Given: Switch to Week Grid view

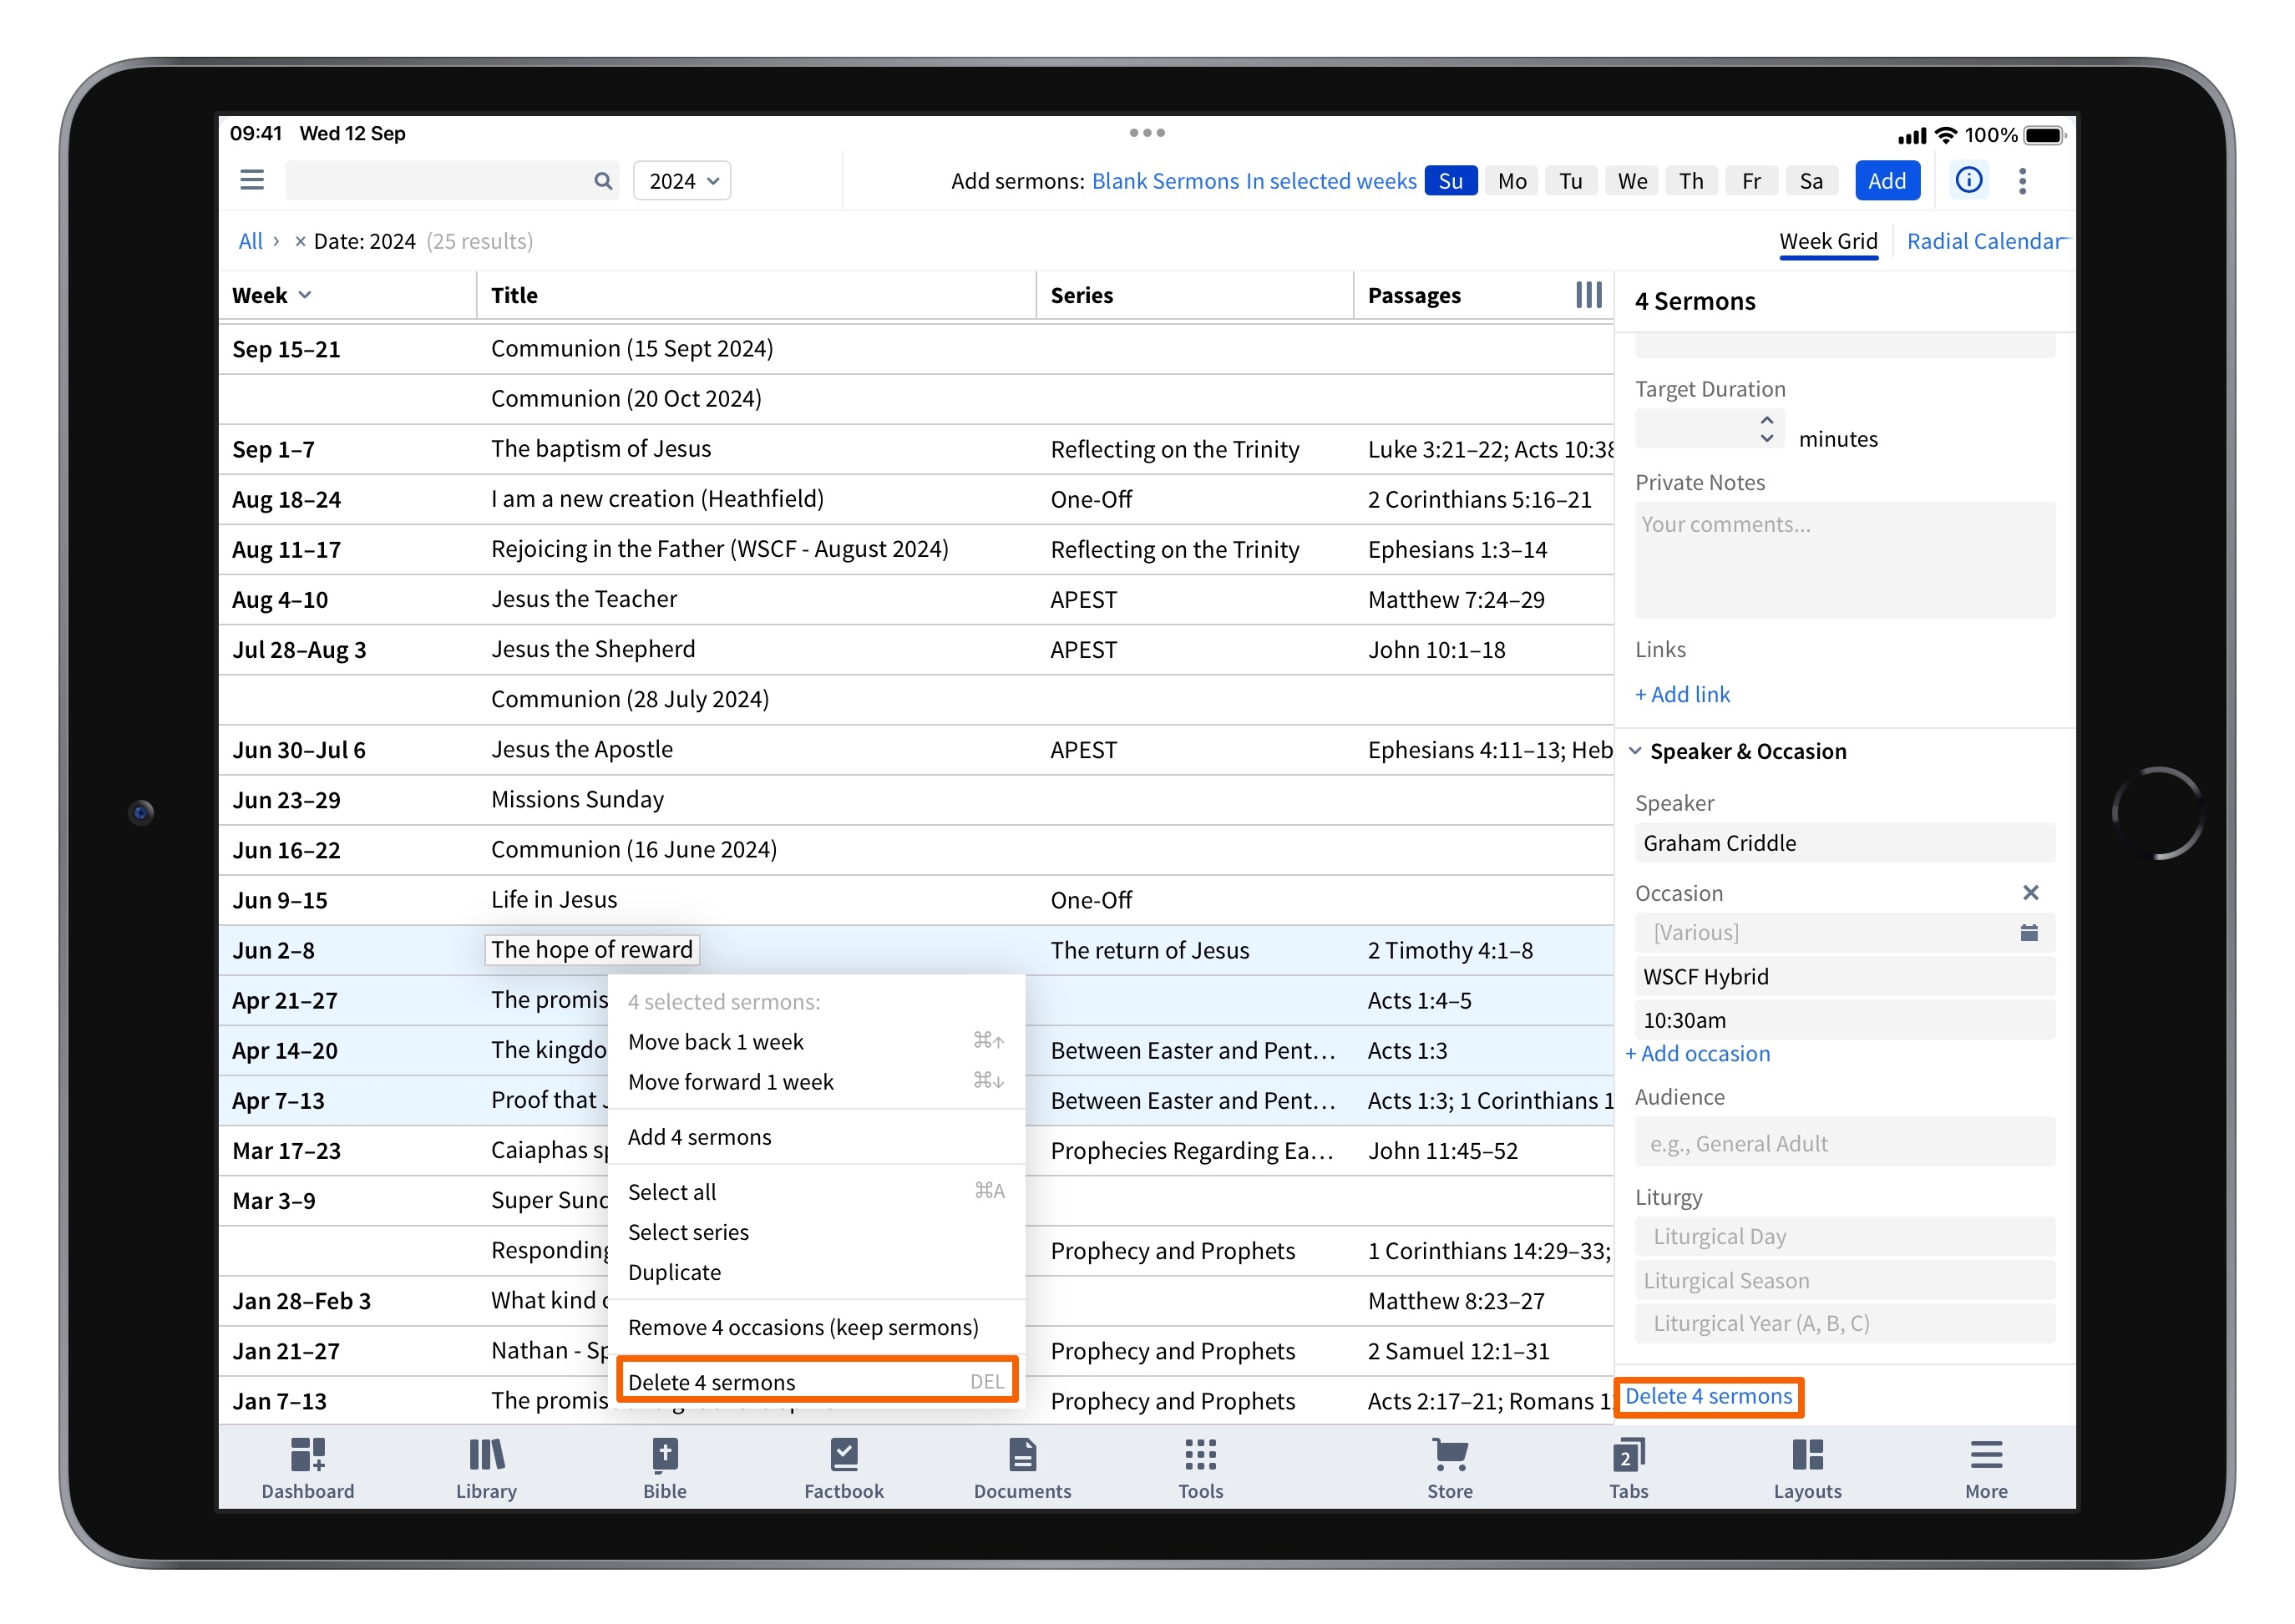Looking at the screenshot, I should [x=1828, y=242].
